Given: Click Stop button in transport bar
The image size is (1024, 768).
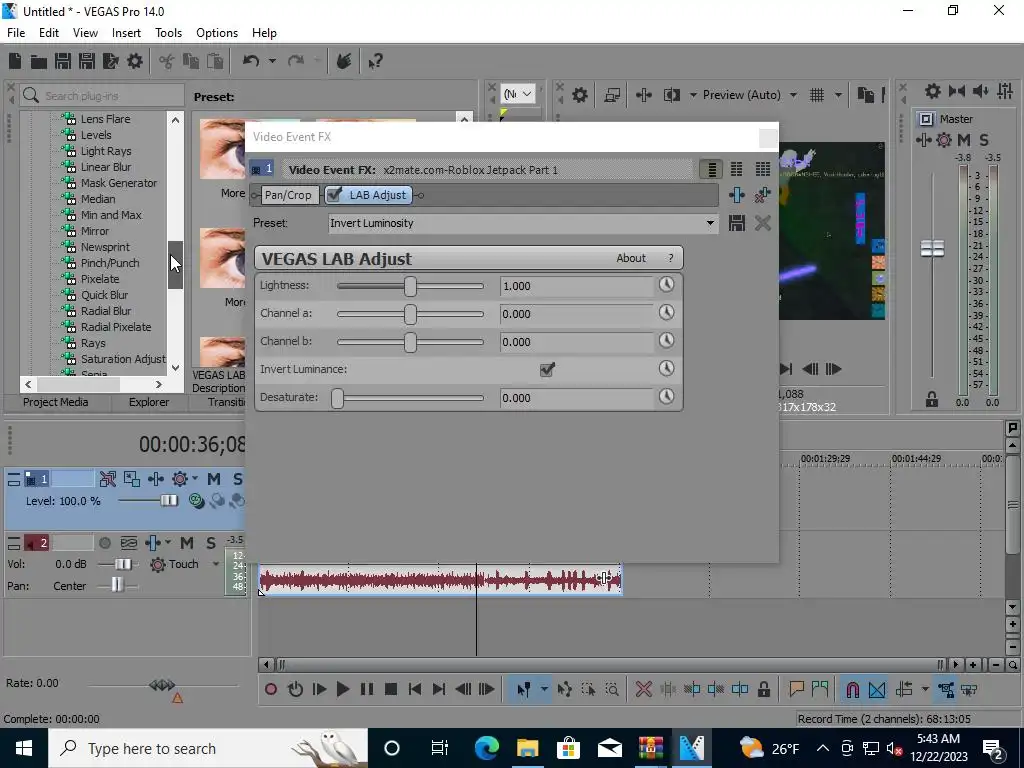Looking at the screenshot, I should 391,689.
